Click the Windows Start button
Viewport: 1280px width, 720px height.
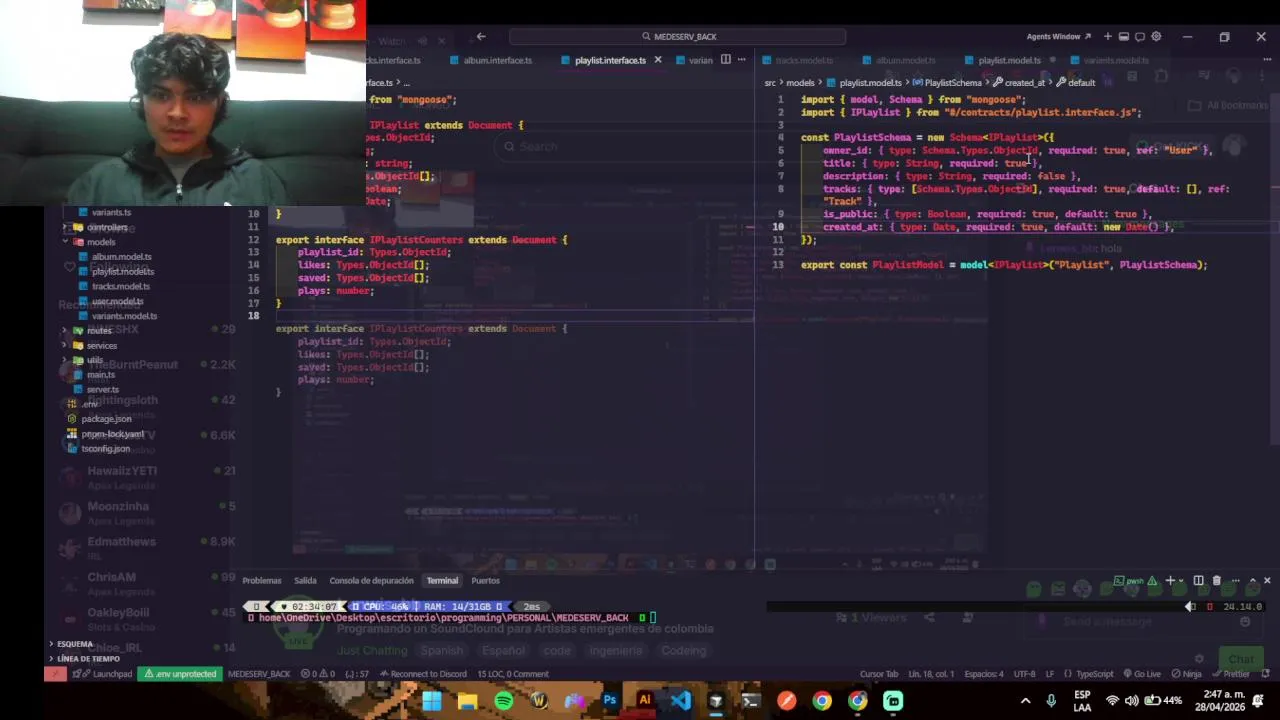coord(432,701)
